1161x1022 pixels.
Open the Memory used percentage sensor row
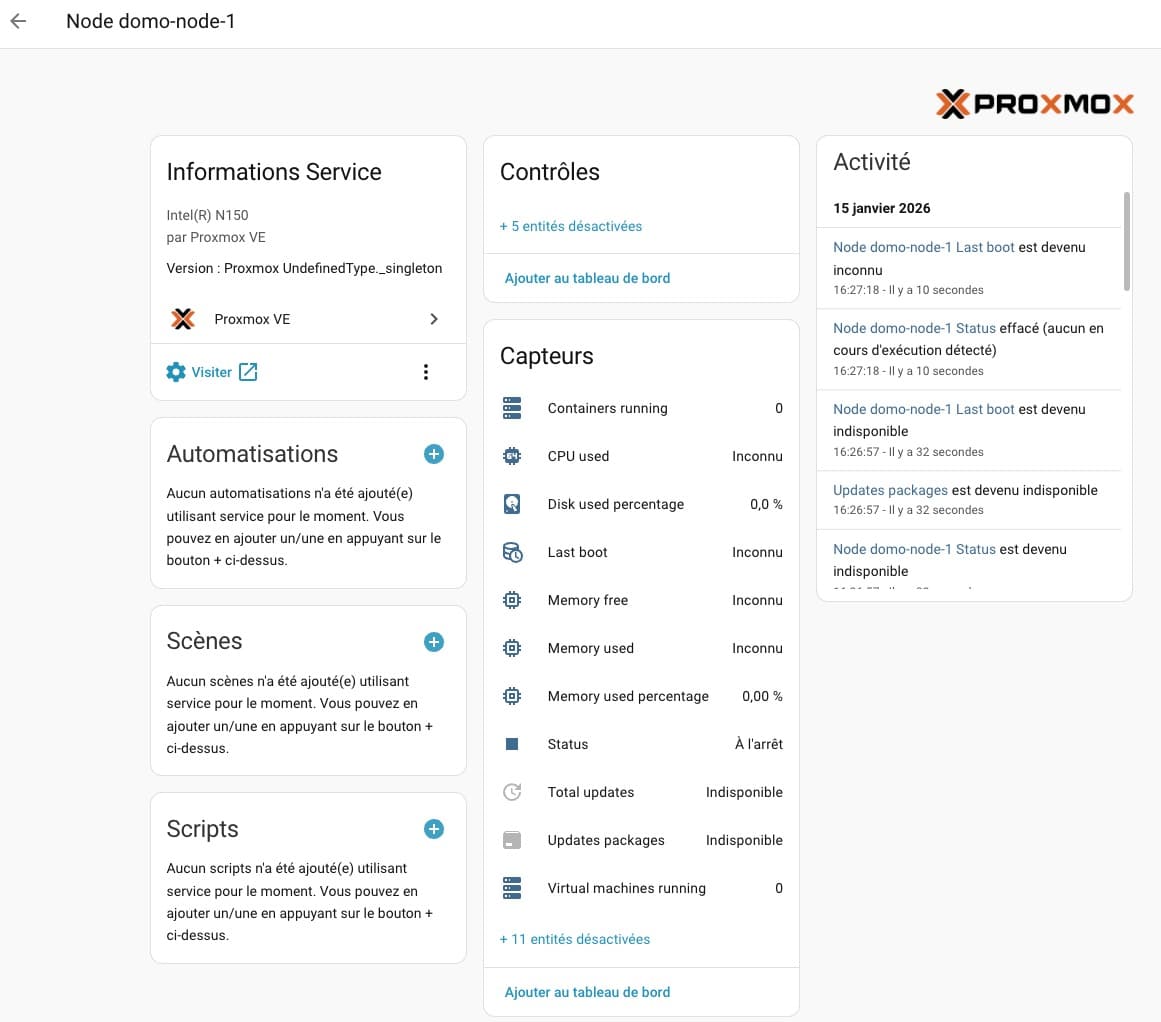tap(641, 696)
